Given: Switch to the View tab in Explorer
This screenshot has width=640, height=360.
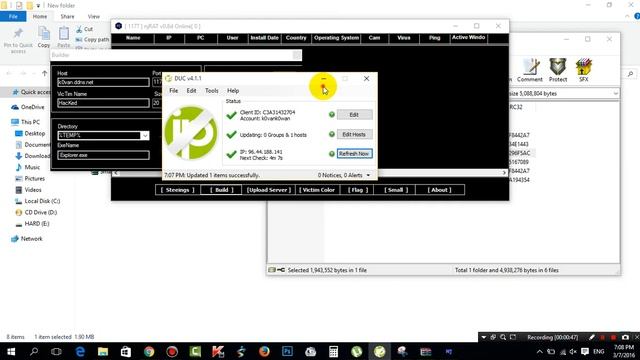Looking at the screenshot, I should (x=93, y=17).
